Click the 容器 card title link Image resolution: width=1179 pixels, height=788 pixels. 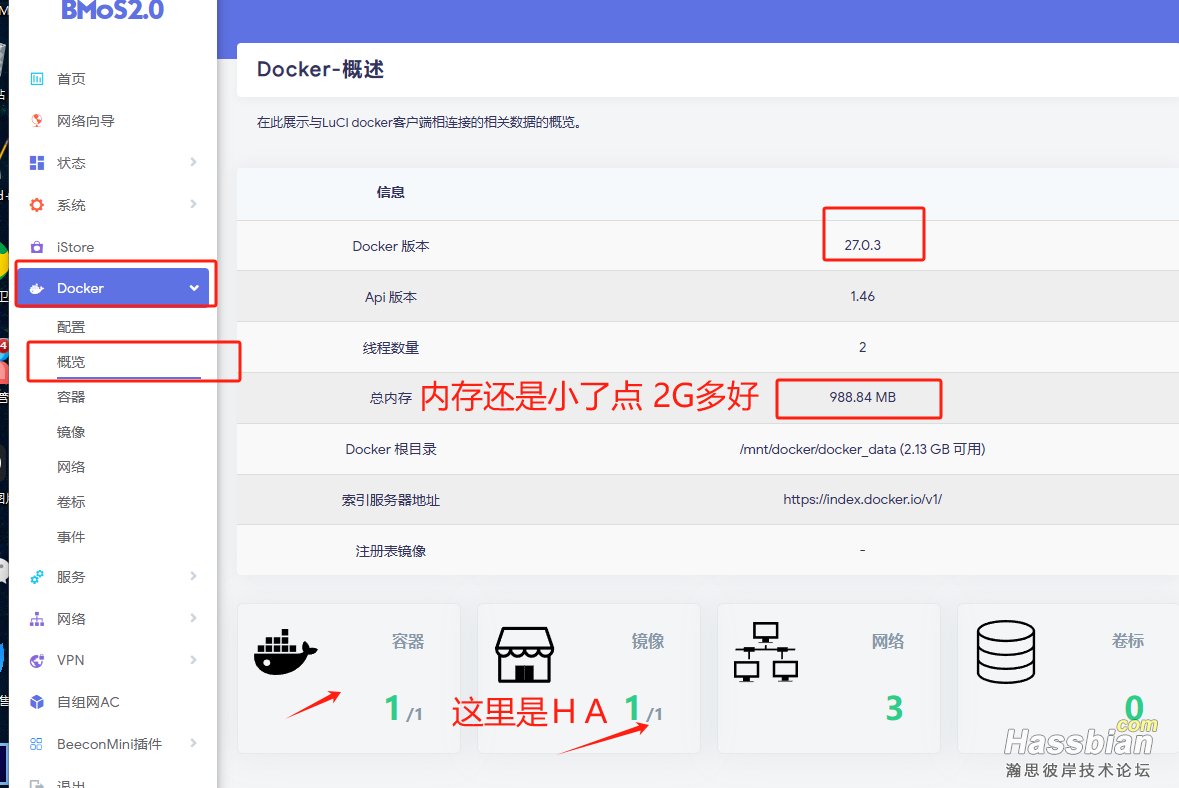[x=408, y=641]
